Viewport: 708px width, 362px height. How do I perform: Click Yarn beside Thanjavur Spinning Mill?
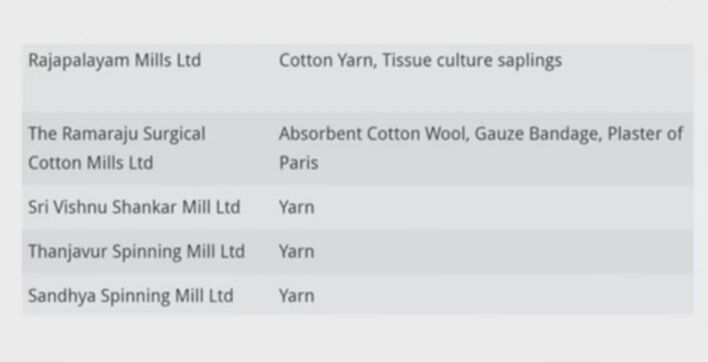tap(297, 252)
